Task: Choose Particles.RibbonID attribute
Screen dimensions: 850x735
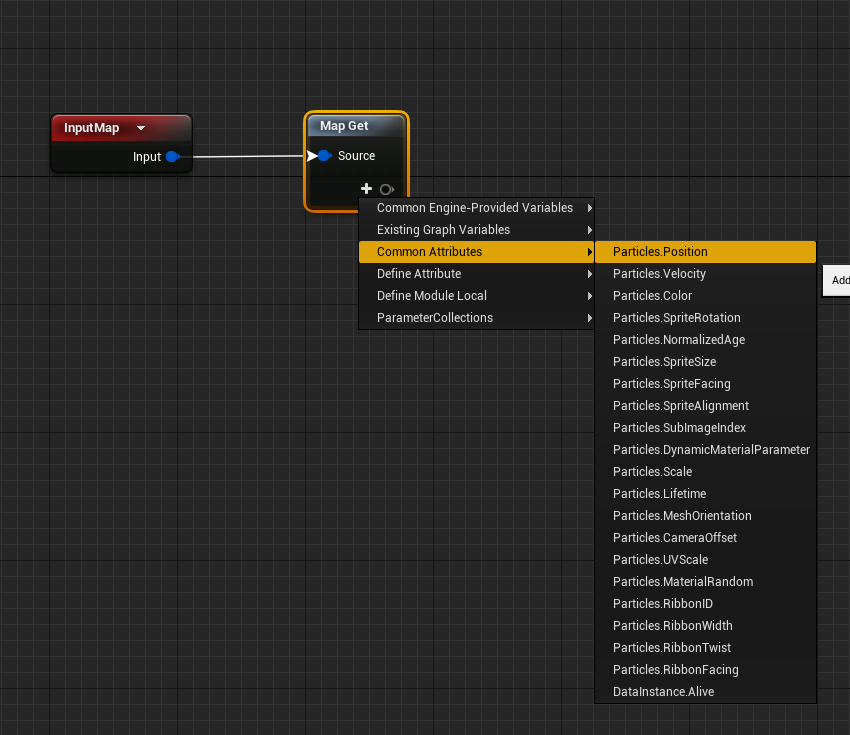Action: coord(705,604)
